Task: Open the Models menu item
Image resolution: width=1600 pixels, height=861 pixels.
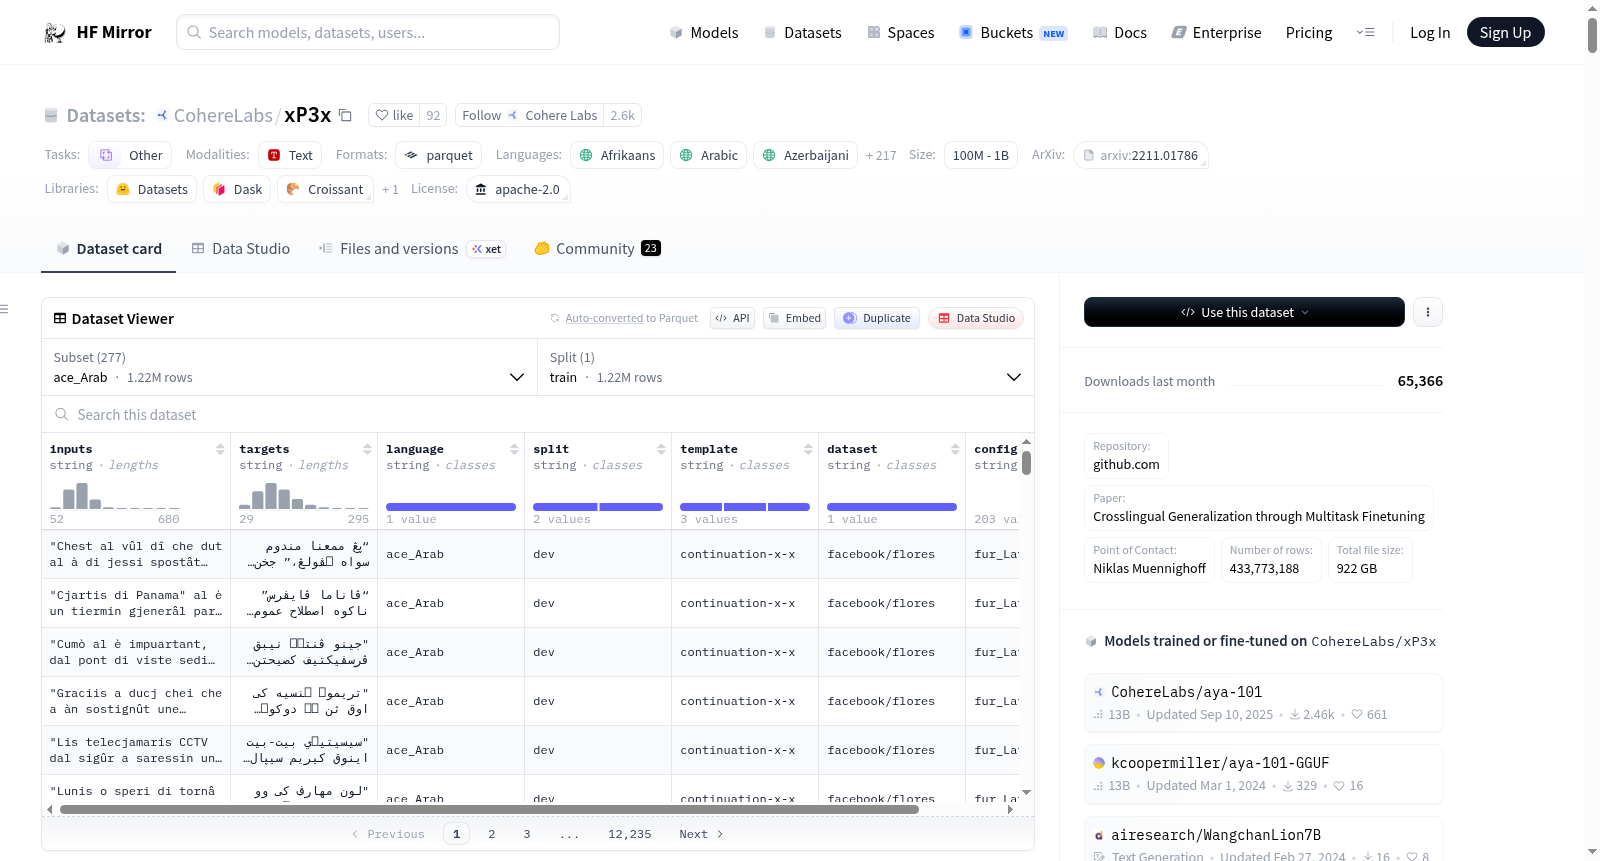Action: click(704, 33)
